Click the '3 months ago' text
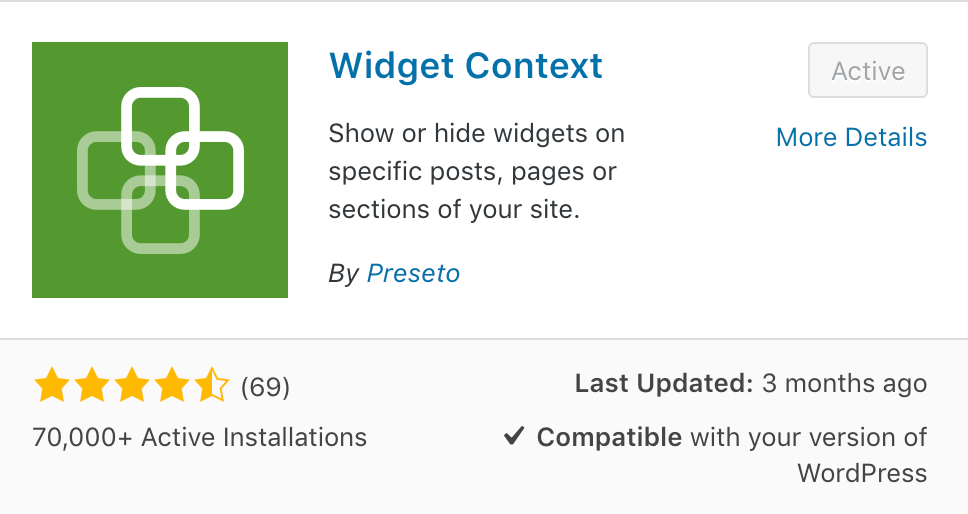 coord(844,384)
